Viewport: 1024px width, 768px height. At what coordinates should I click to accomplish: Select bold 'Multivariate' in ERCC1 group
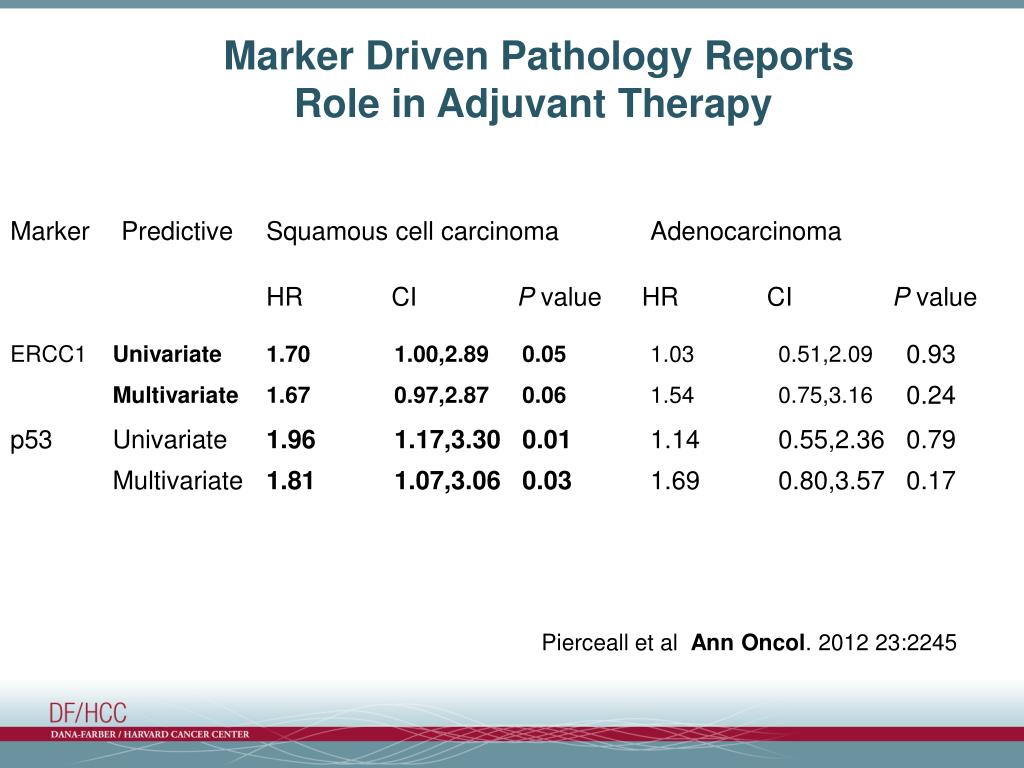[x=176, y=395]
